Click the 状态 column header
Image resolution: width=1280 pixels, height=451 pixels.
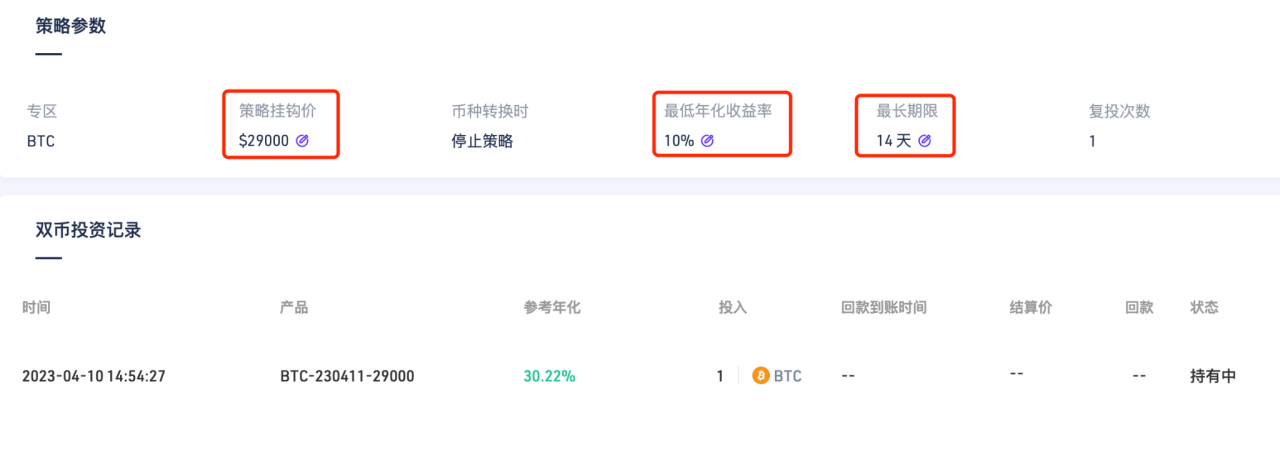[1204, 307]
